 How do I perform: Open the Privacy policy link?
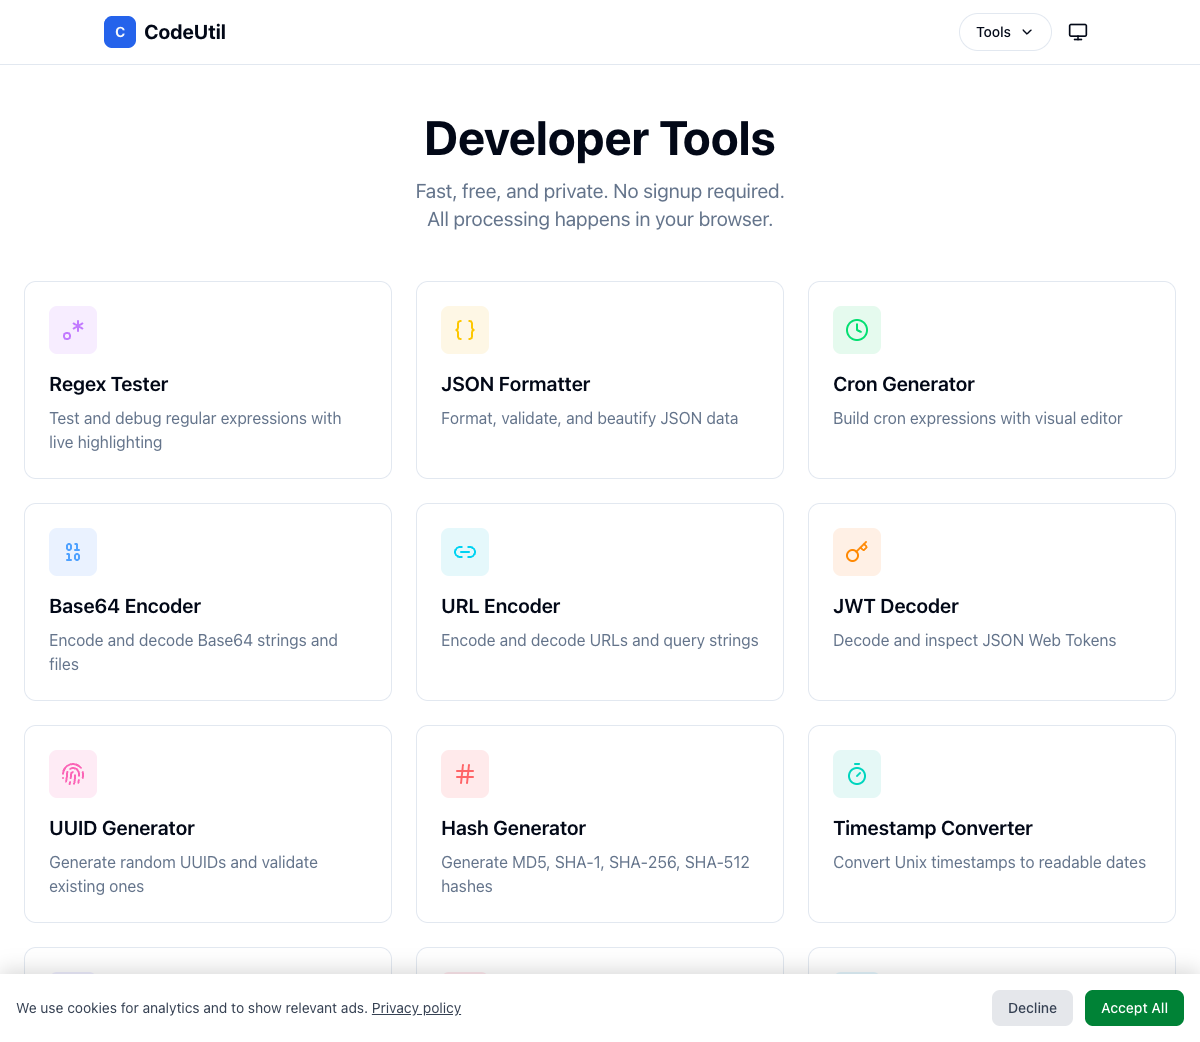pos(416,1008)
